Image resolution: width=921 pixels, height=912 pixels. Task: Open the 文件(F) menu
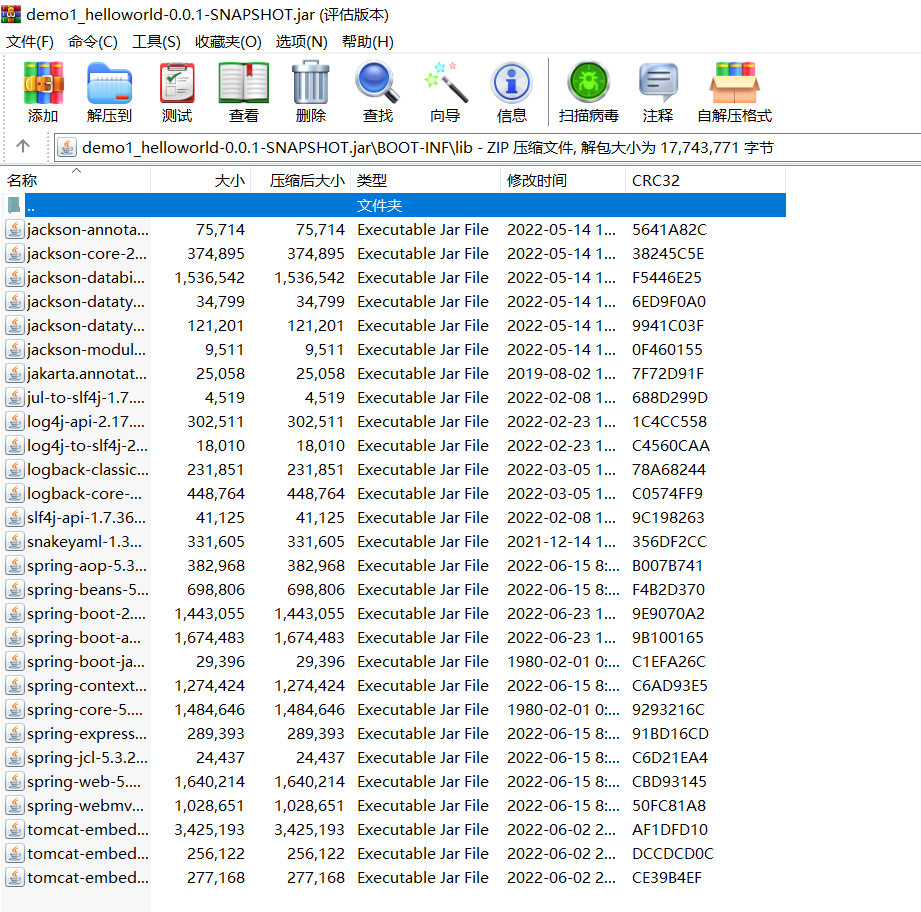[30, 42]
